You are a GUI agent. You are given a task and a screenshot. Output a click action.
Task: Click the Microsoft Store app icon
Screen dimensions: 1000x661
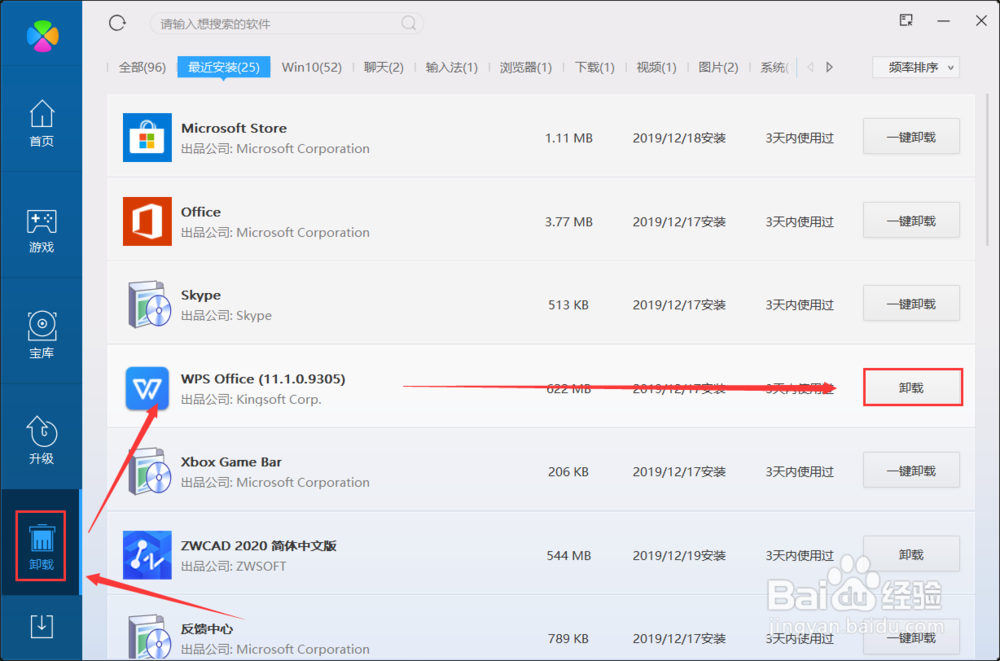point(147,137)
